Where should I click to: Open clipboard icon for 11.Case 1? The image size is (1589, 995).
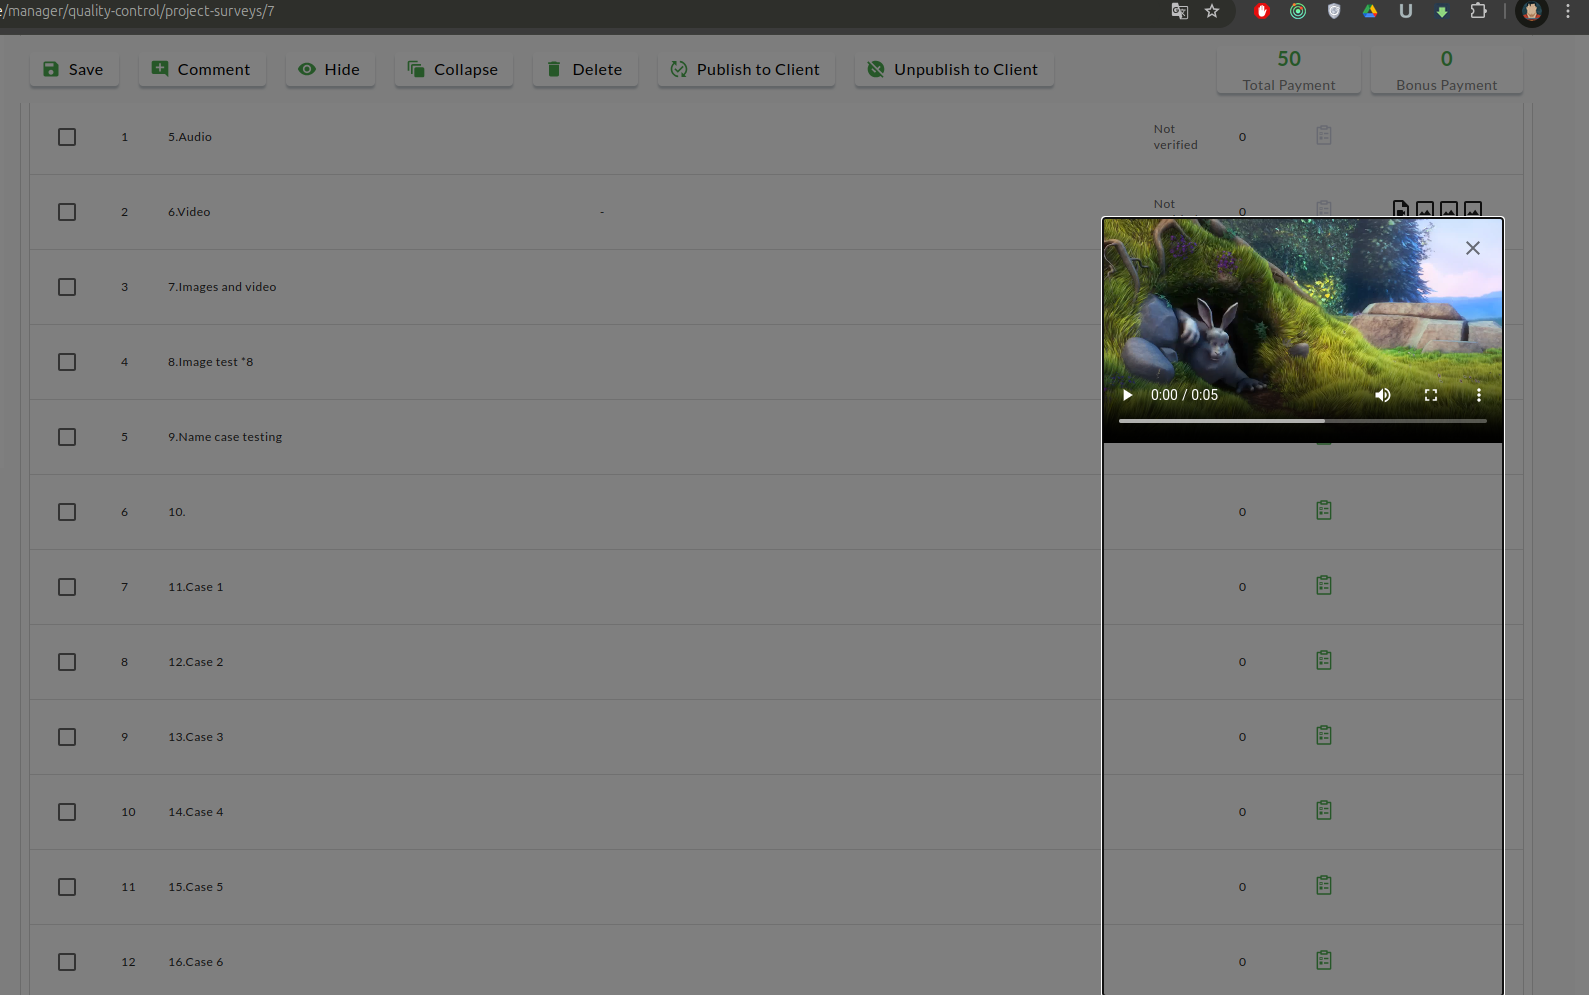(x=1324, y=585)
